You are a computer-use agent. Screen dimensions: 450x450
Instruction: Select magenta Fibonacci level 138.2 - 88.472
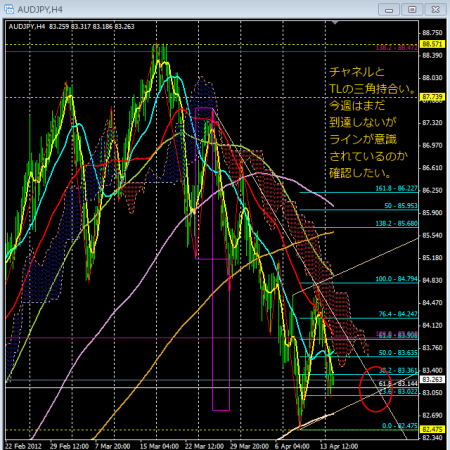click(x=396, y=48)
